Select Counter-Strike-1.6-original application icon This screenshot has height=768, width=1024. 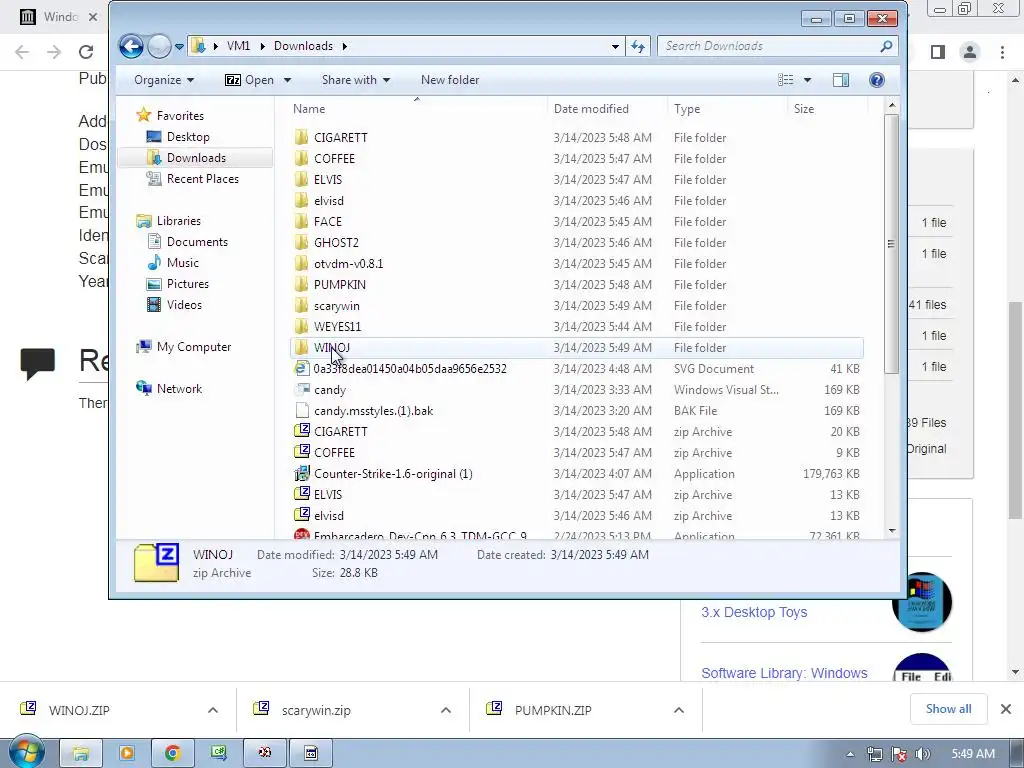click(301, 473)
